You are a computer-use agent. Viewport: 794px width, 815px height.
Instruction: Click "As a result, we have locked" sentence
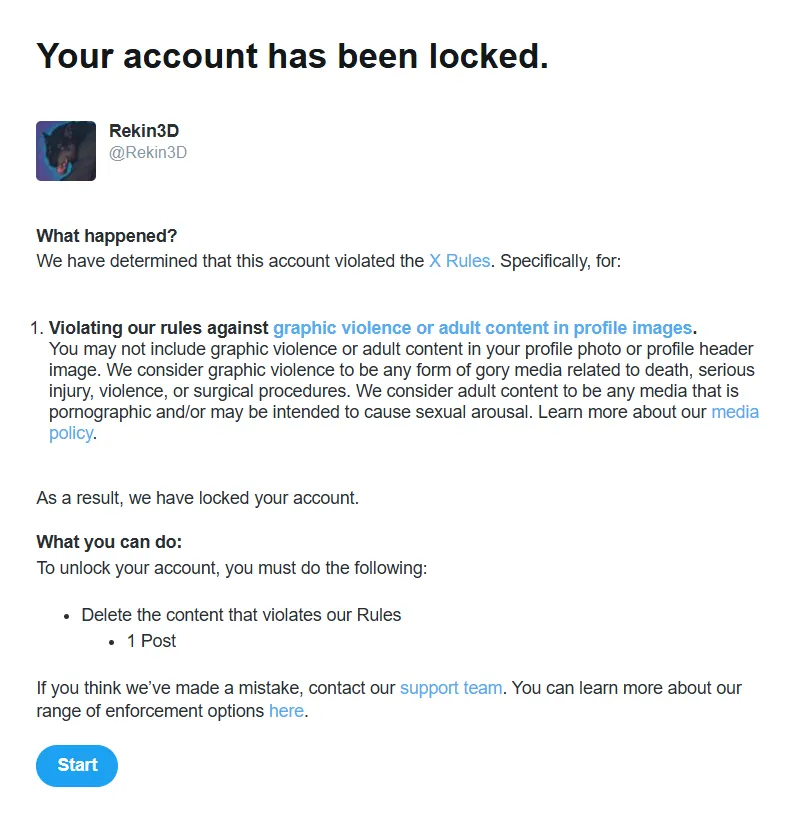pyautogui.click(x=197, y=498)
